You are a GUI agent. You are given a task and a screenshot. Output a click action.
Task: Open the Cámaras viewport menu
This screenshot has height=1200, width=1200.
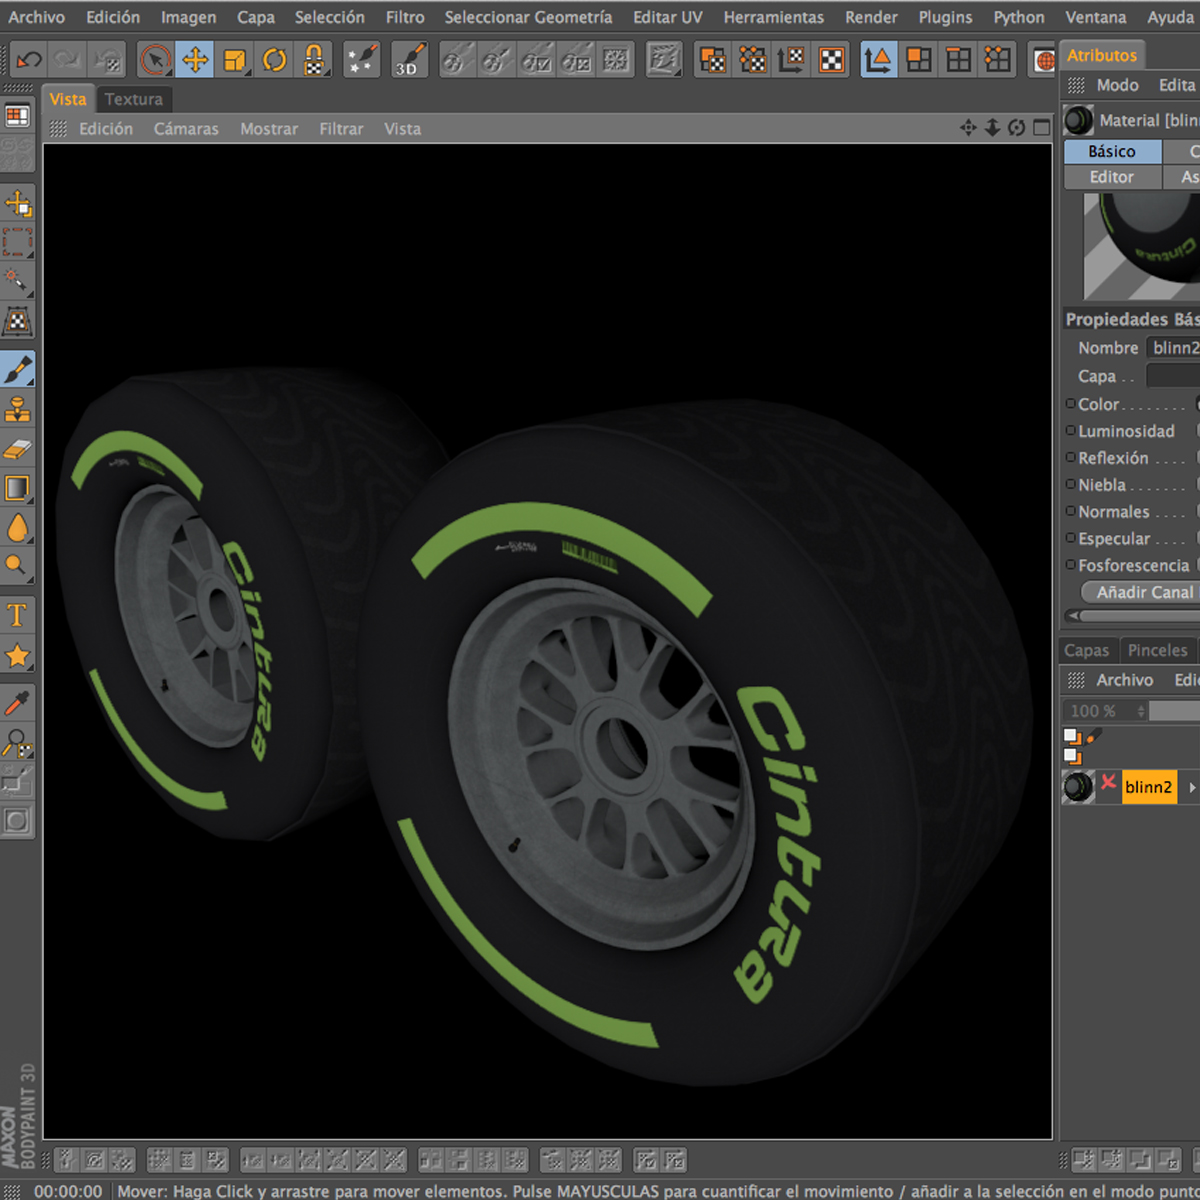[x=186, y=129]
